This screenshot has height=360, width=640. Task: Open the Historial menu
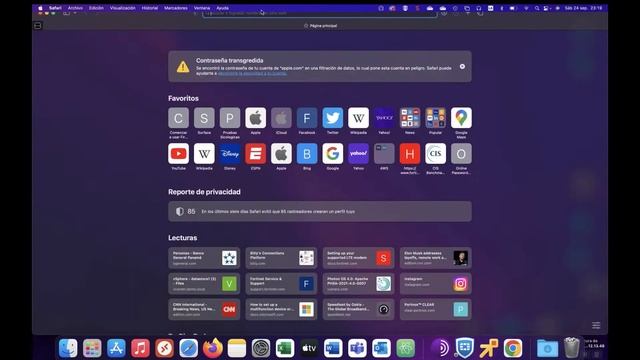(x=150, y=8)
